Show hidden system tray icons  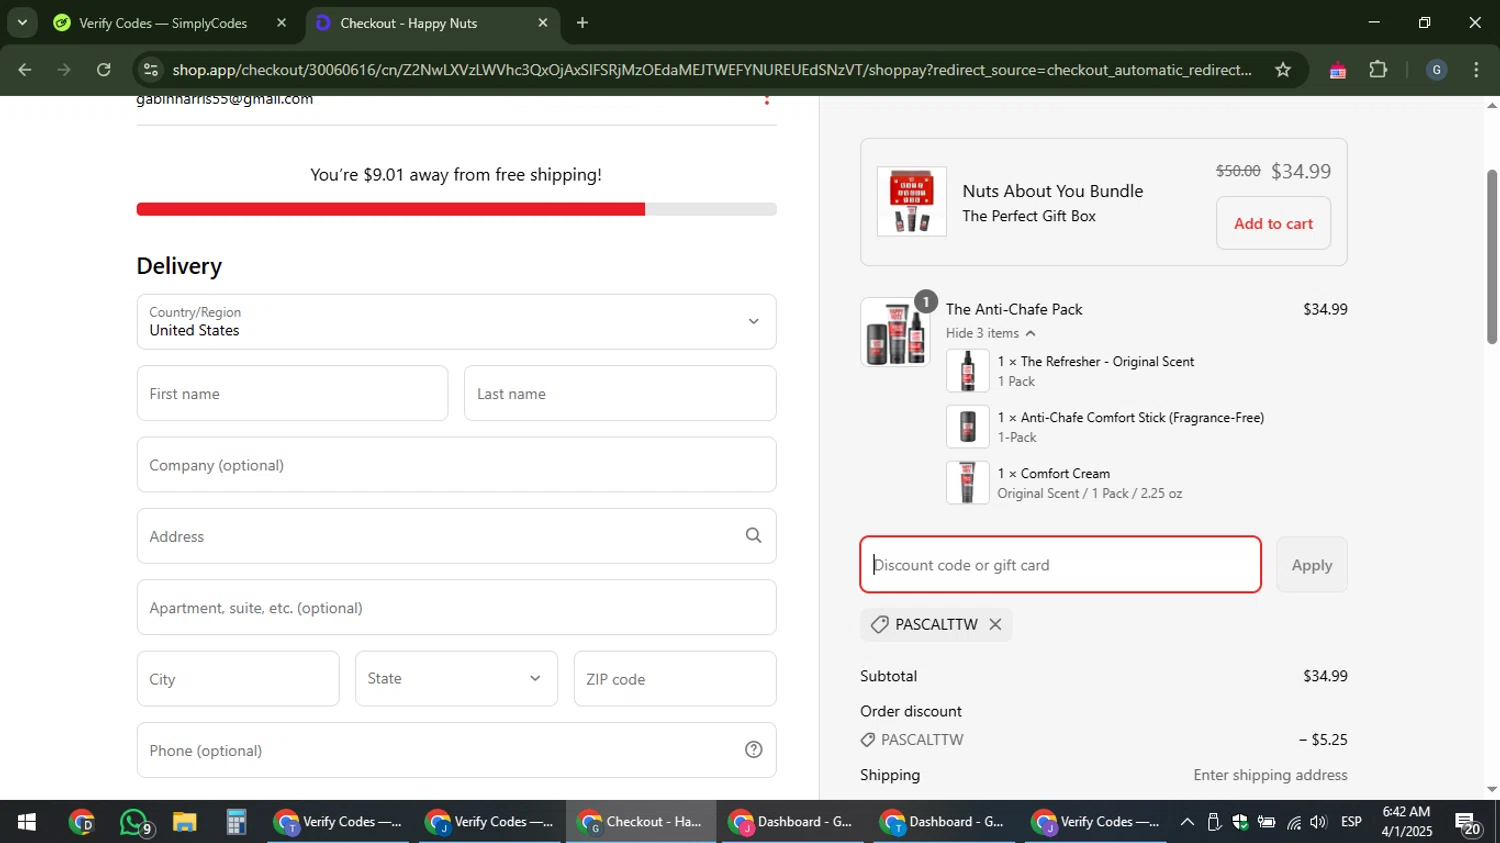pyautogui.click(x=1186, y=822)
